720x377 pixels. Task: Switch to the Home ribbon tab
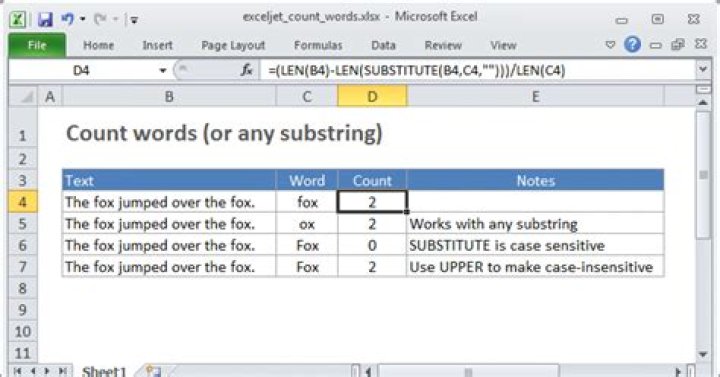click(x=98, y=45)
